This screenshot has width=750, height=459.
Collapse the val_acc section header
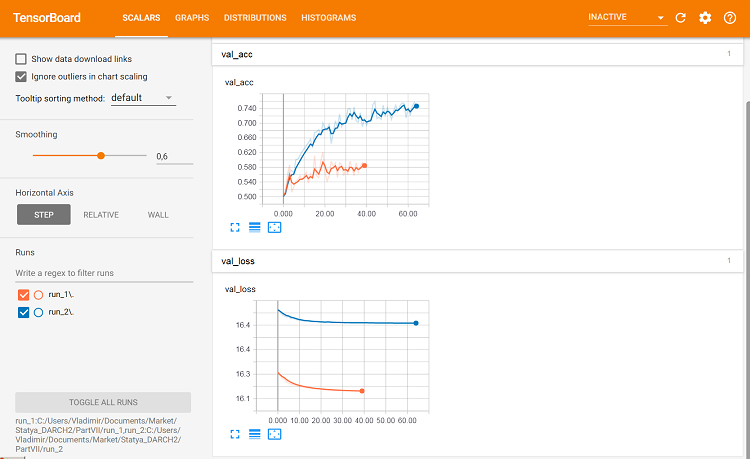[x=477, y=55]
